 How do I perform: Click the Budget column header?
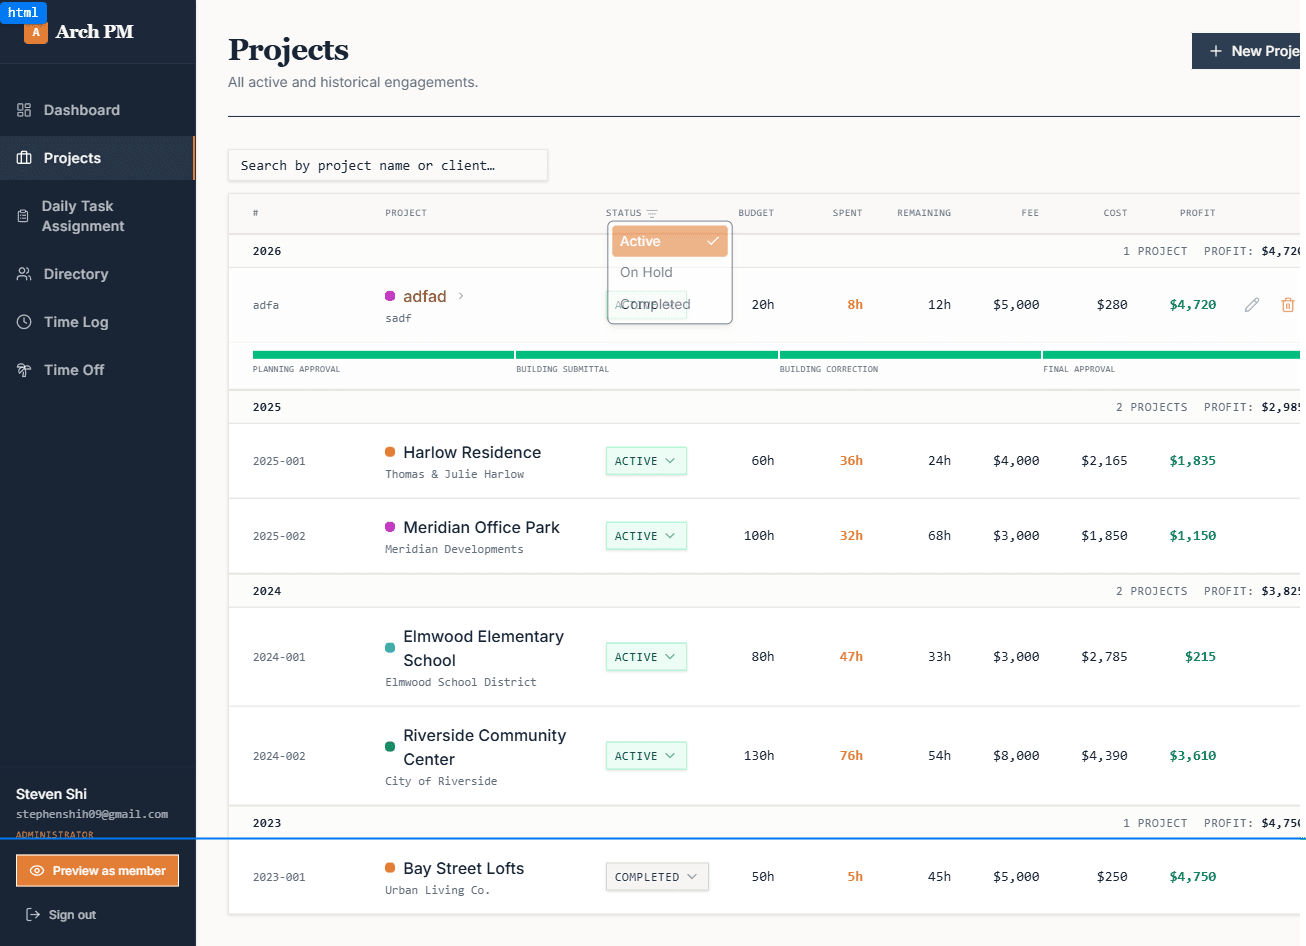tap(756, 213)
